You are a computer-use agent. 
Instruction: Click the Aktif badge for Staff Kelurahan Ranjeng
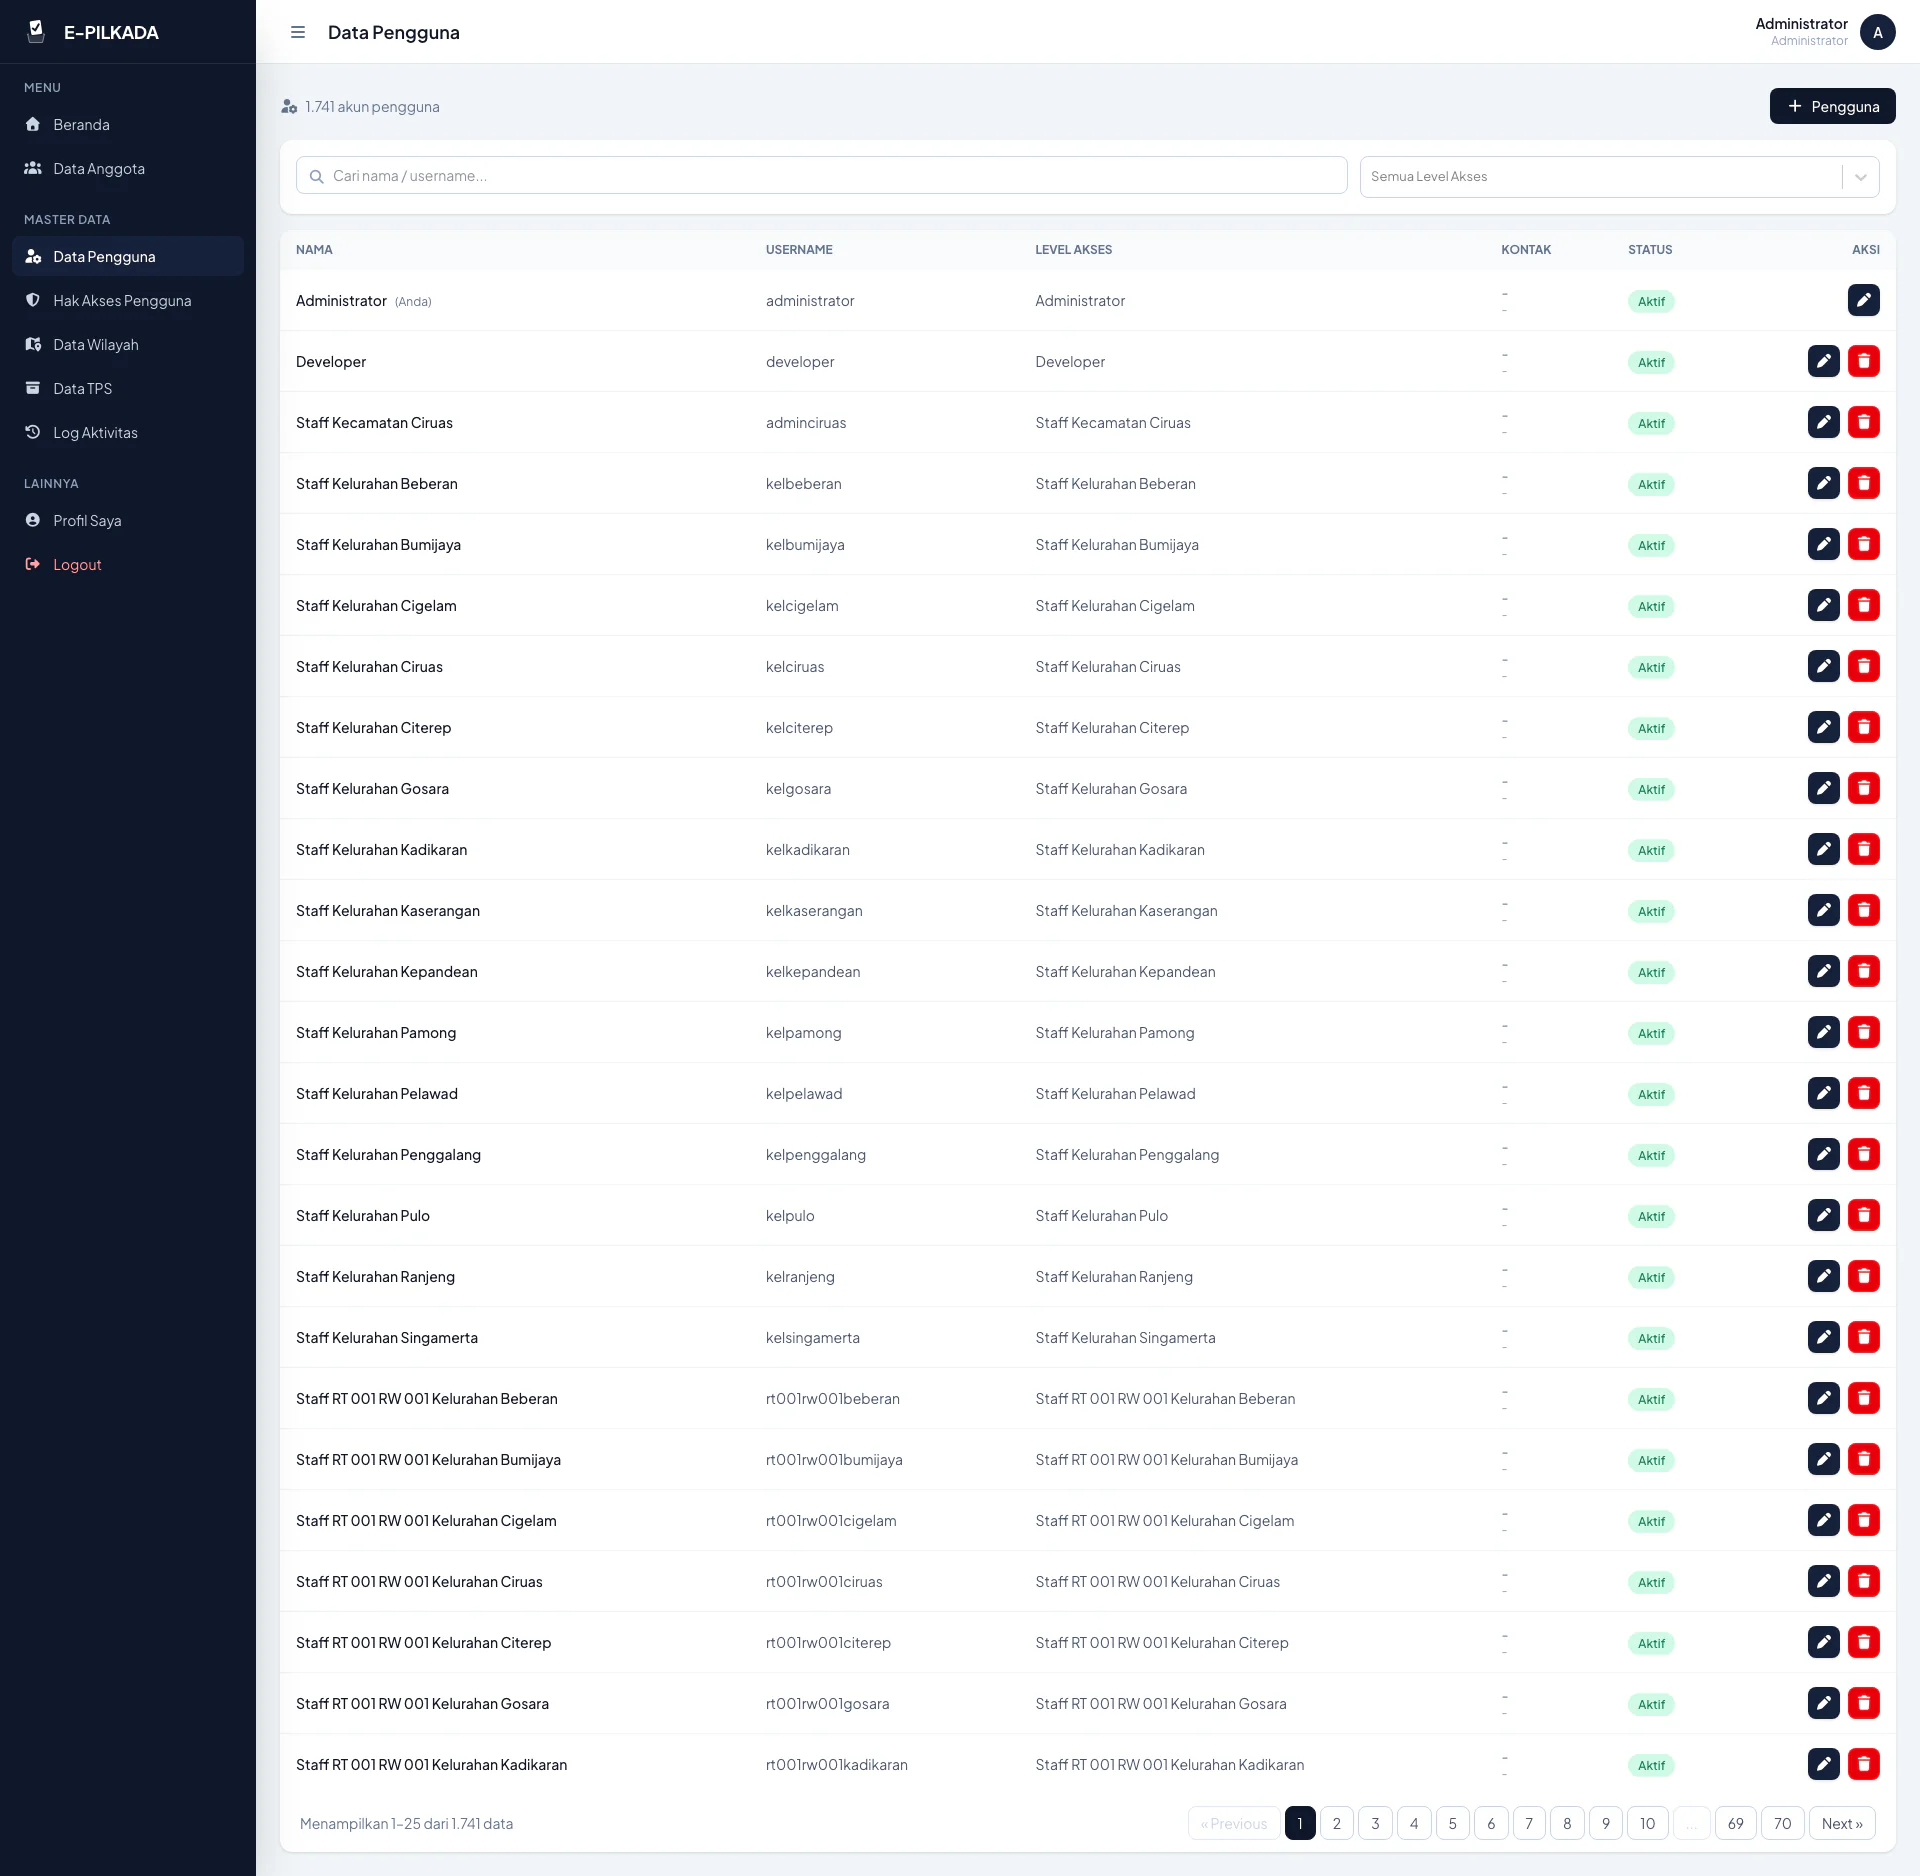pos(1651,1277)
